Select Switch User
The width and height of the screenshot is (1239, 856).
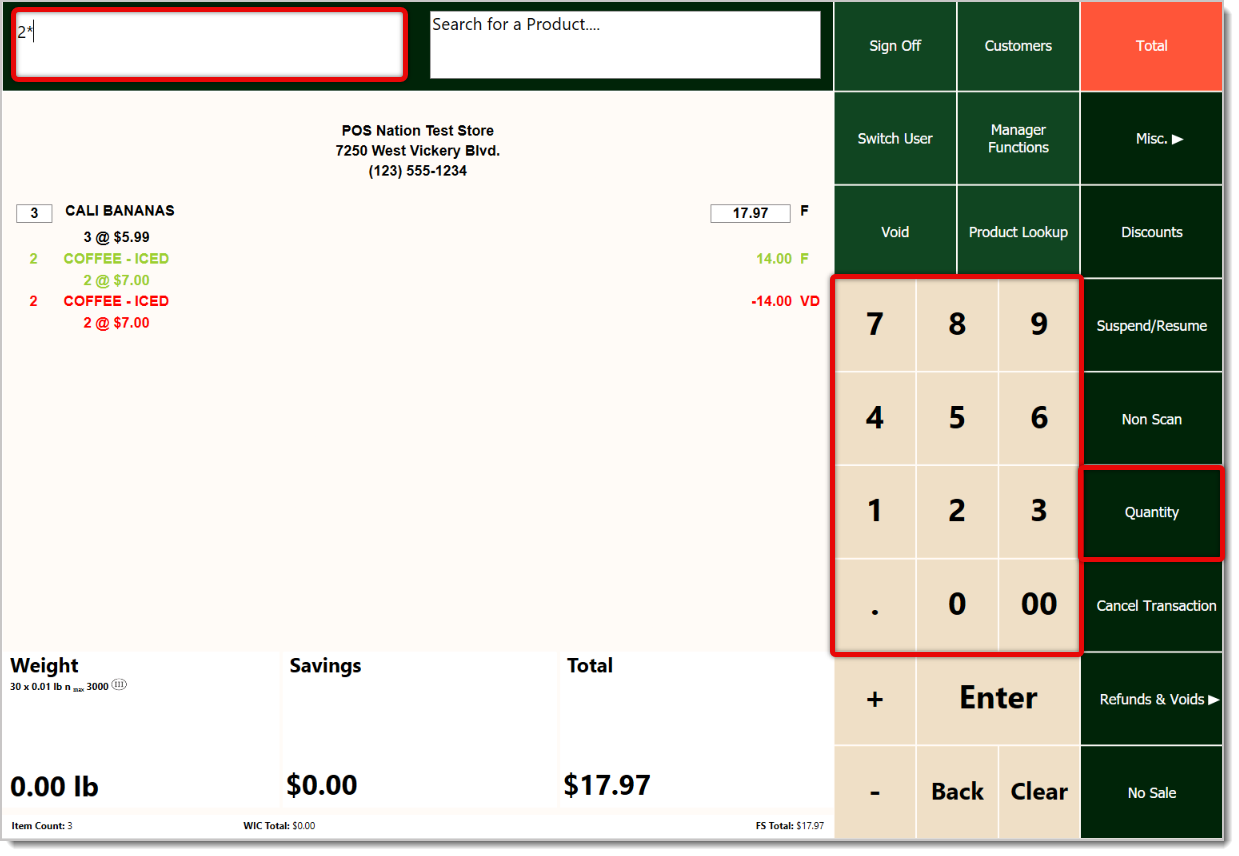(x=895, y=139)
